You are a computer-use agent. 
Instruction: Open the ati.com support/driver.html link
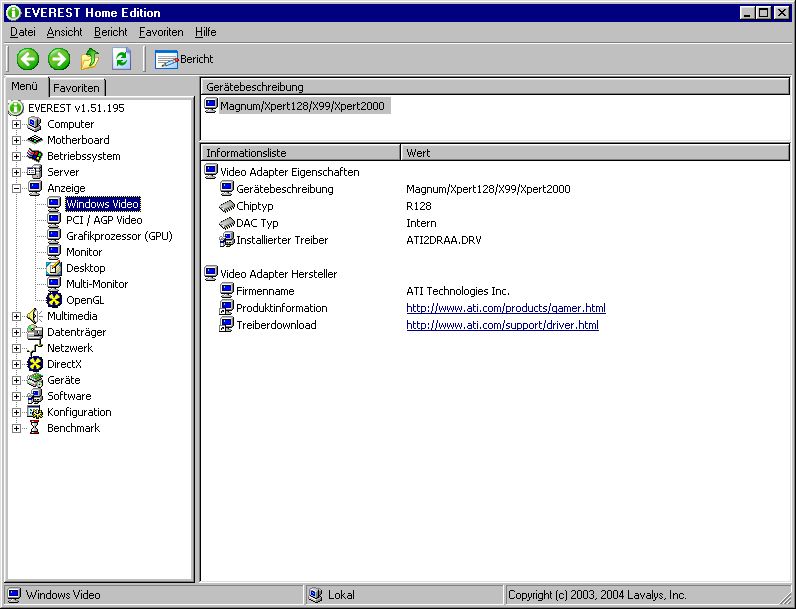point(502,325)
